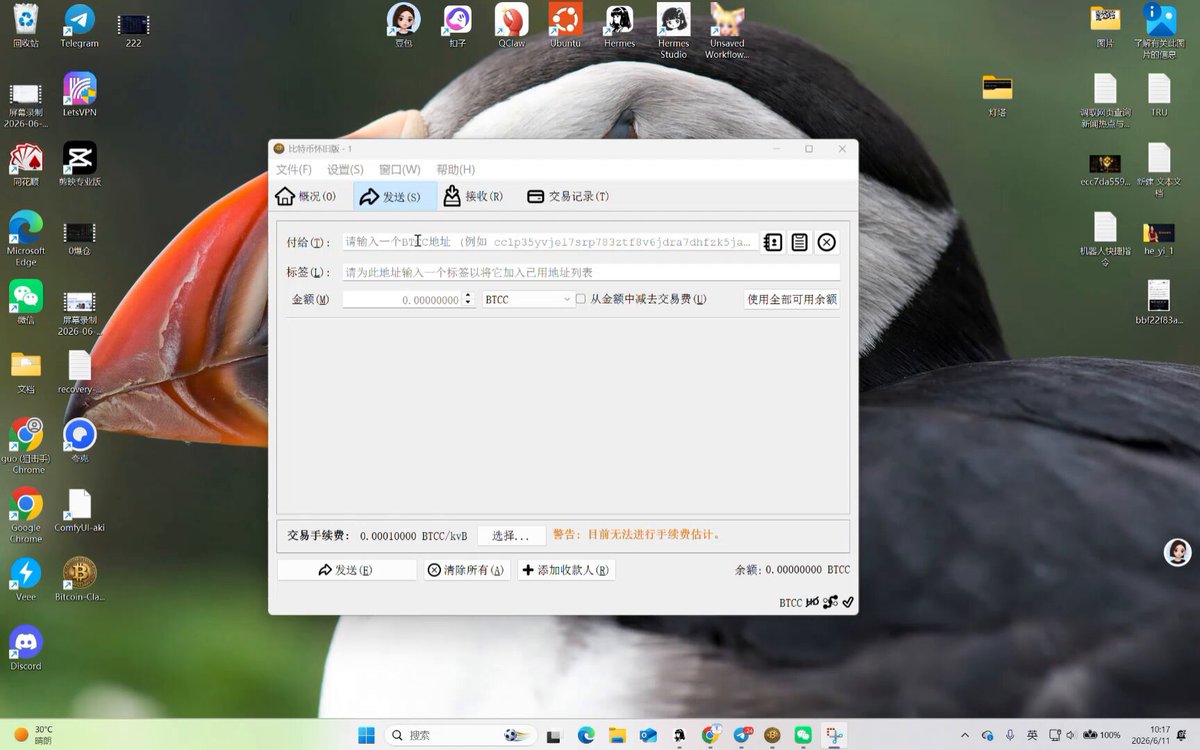
Task: Select the 灯塔 folder on desktop
Action: point(997,95)
